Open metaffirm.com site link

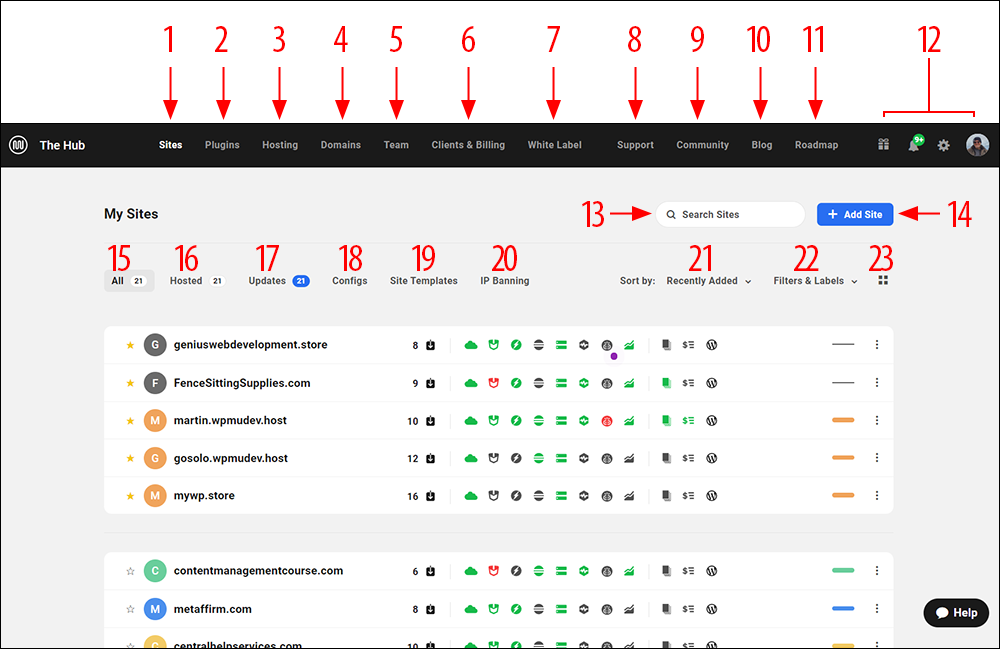point(212,609)
